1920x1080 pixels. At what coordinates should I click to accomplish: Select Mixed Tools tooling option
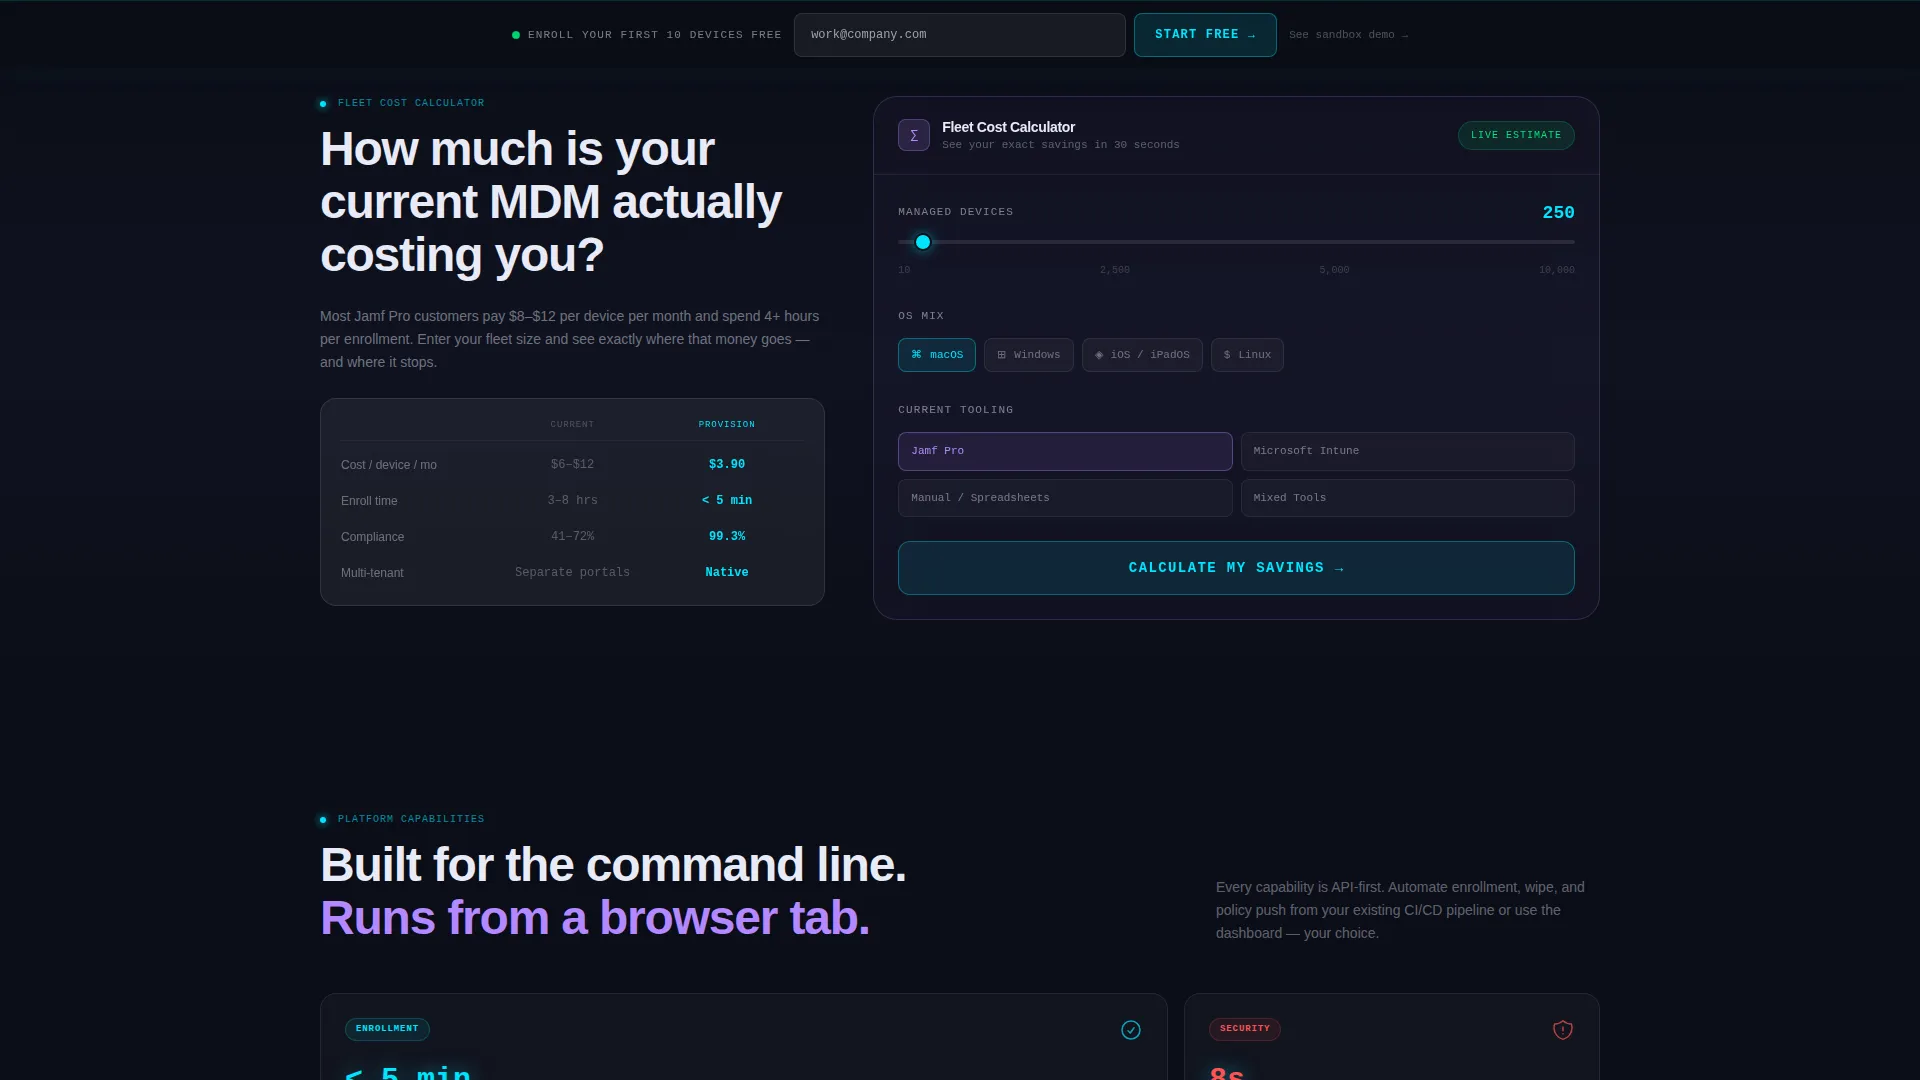[1407, 498]
